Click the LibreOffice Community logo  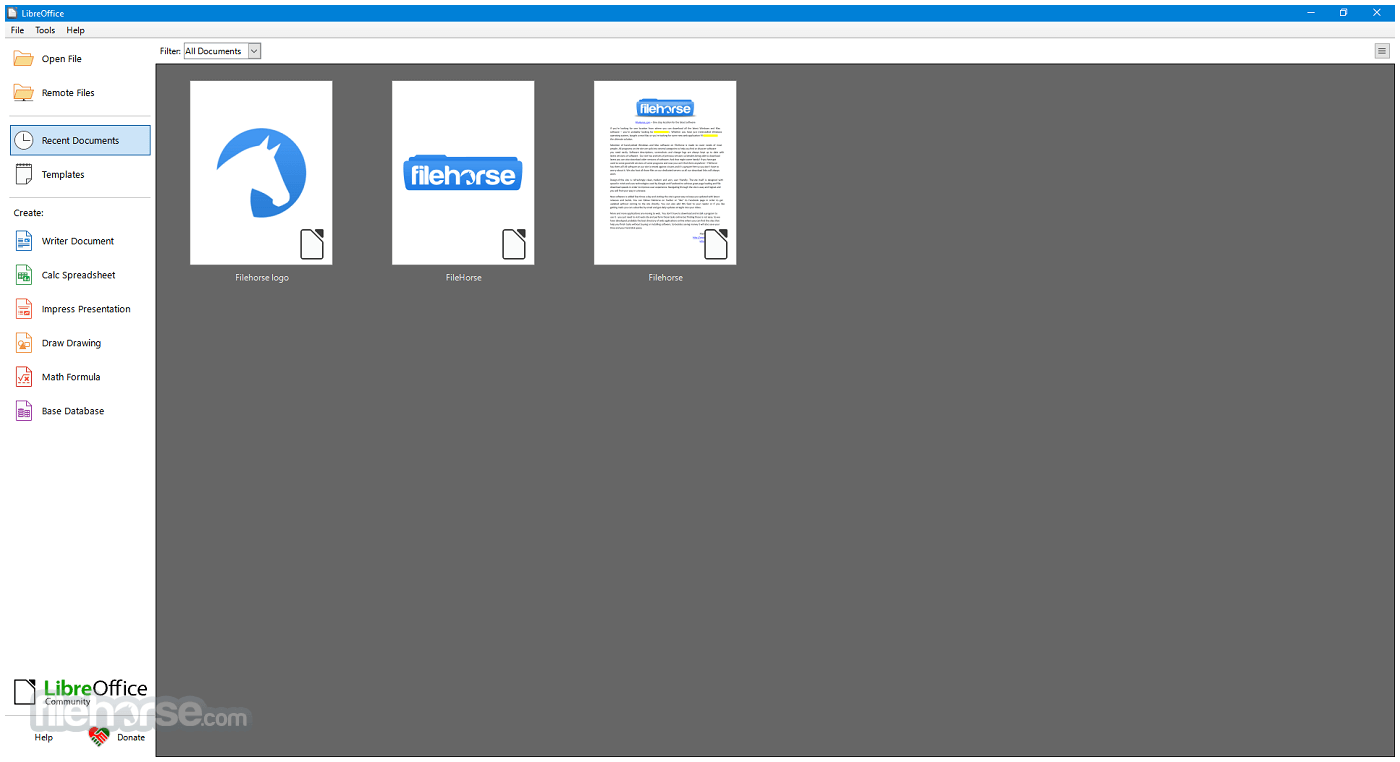point(80,692)
